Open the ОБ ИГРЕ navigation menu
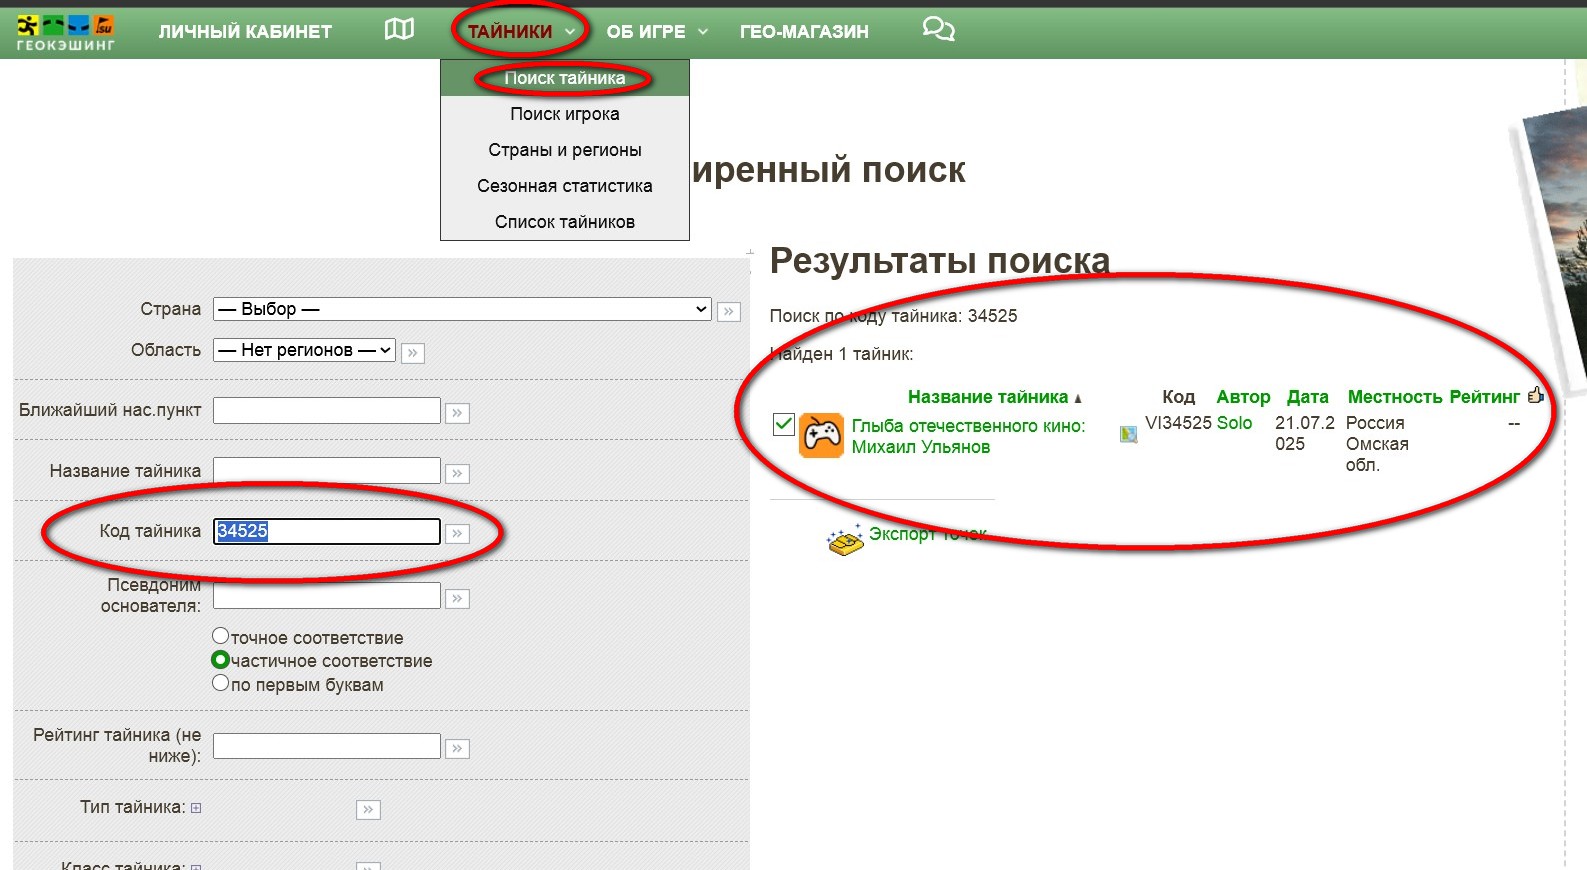Viewport: 1587px width, 870px height. (x=656, y=32)
